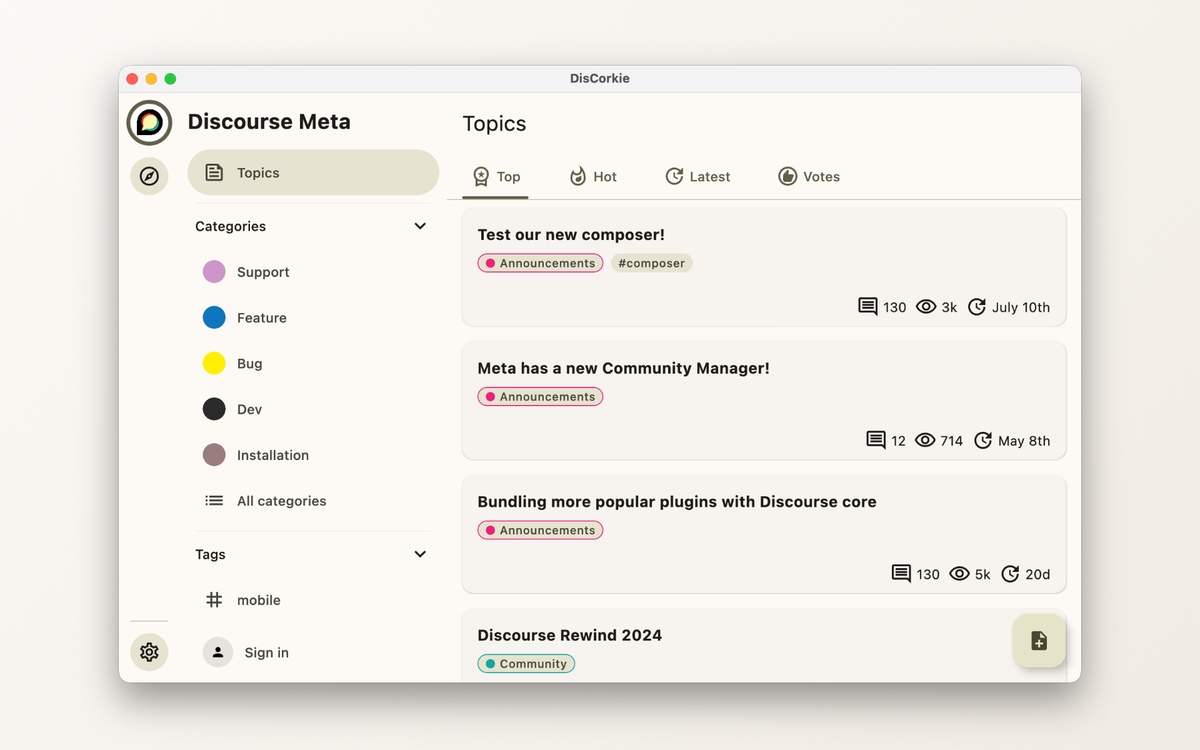Switch to the Votes tab
This screenshot has height=750, width=1200.
point(809,176)
